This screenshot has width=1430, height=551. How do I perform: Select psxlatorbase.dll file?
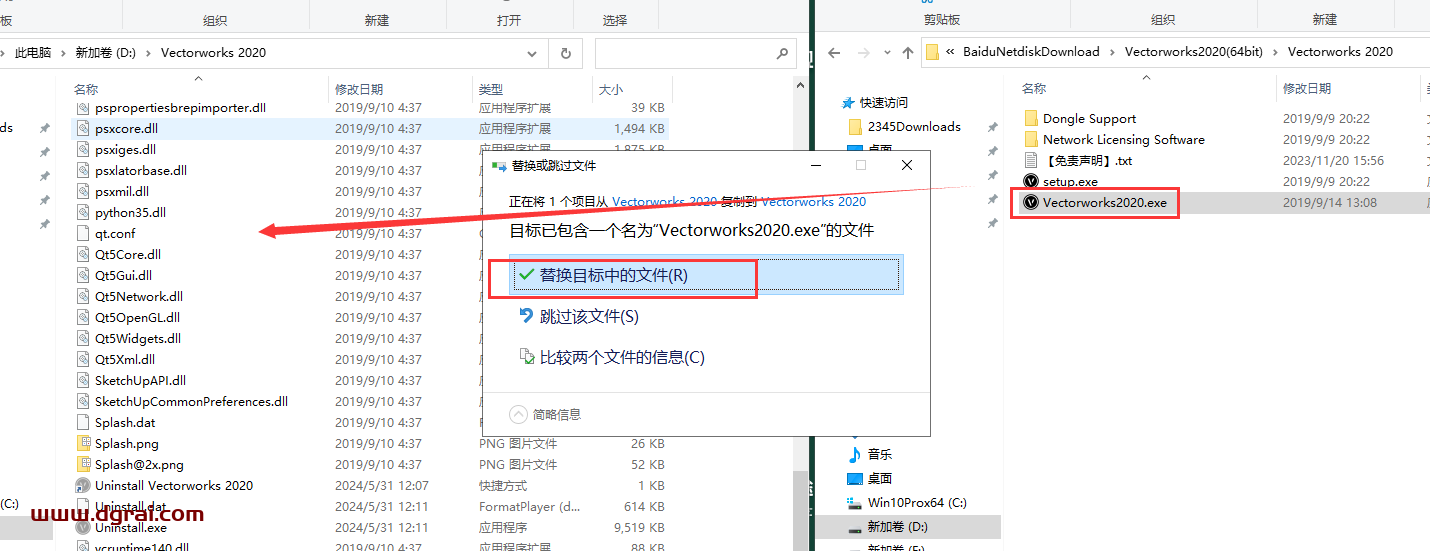[x=141, y=170]
